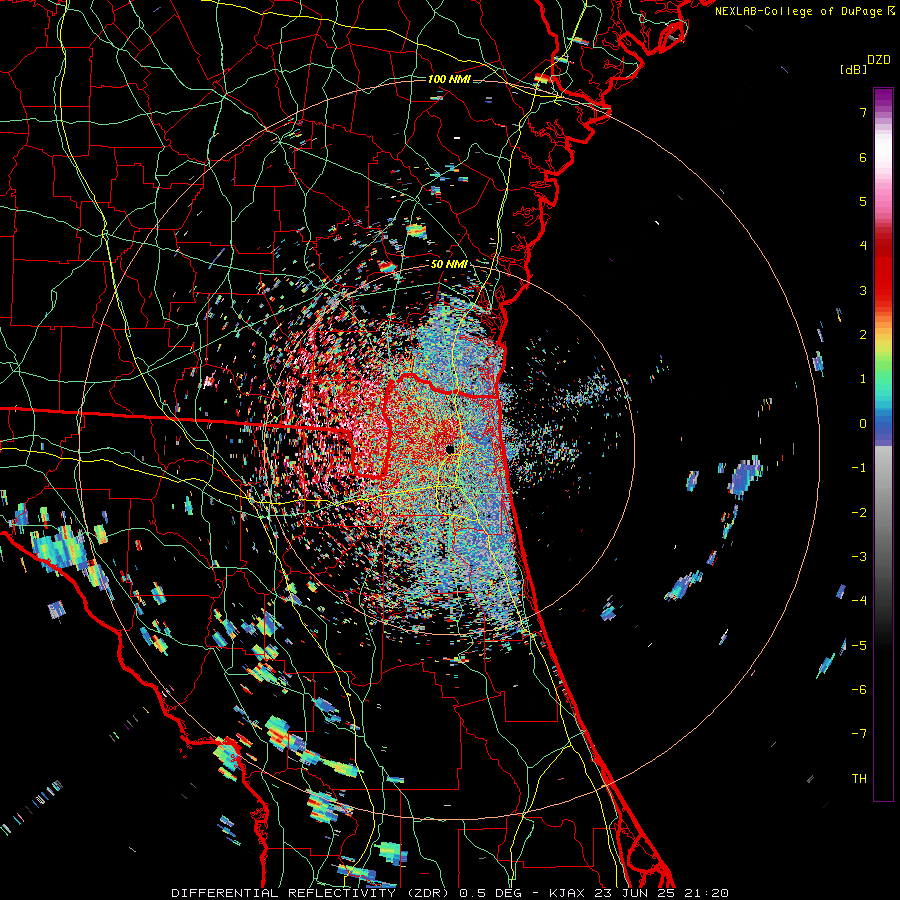Viewport: 900px width, 900px height.
Task: Click the Differential Reflectivity product caption at bottom
Action: coord(450,893)
